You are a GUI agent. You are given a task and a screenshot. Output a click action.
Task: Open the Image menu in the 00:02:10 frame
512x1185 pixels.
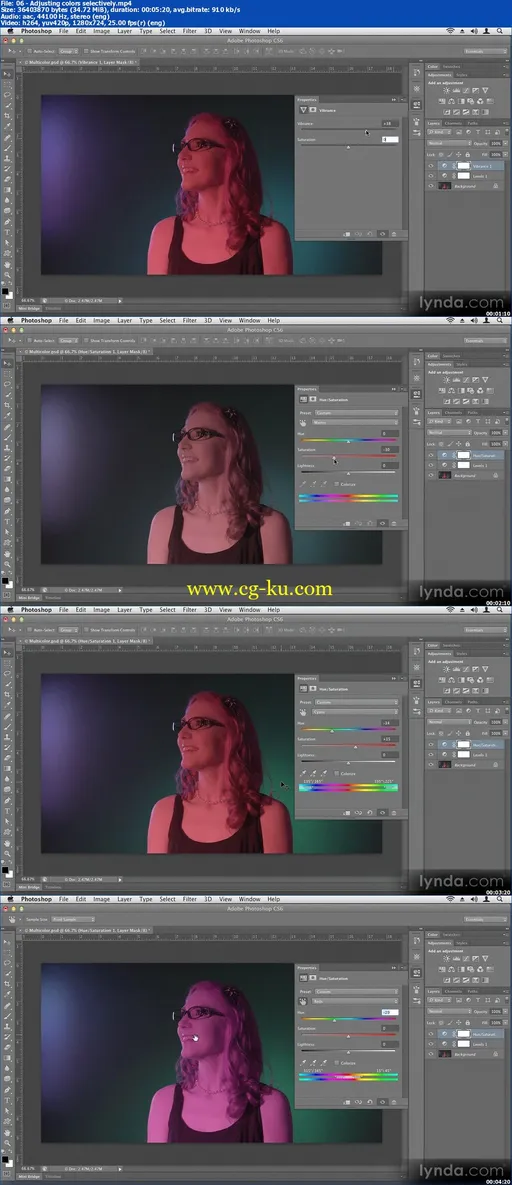pos(101,320)
